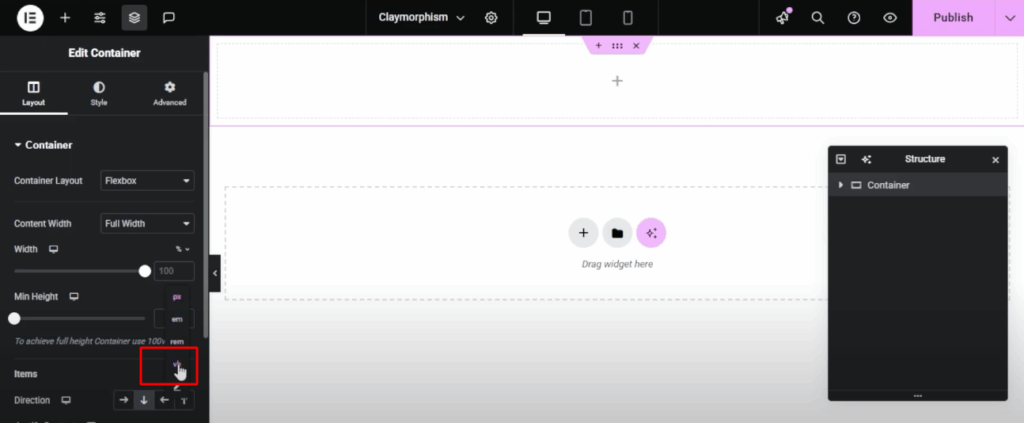Toggle Structure panel collapse-all icon
The width and height of the screenshot is (1024, 423).
pos(841,159)
